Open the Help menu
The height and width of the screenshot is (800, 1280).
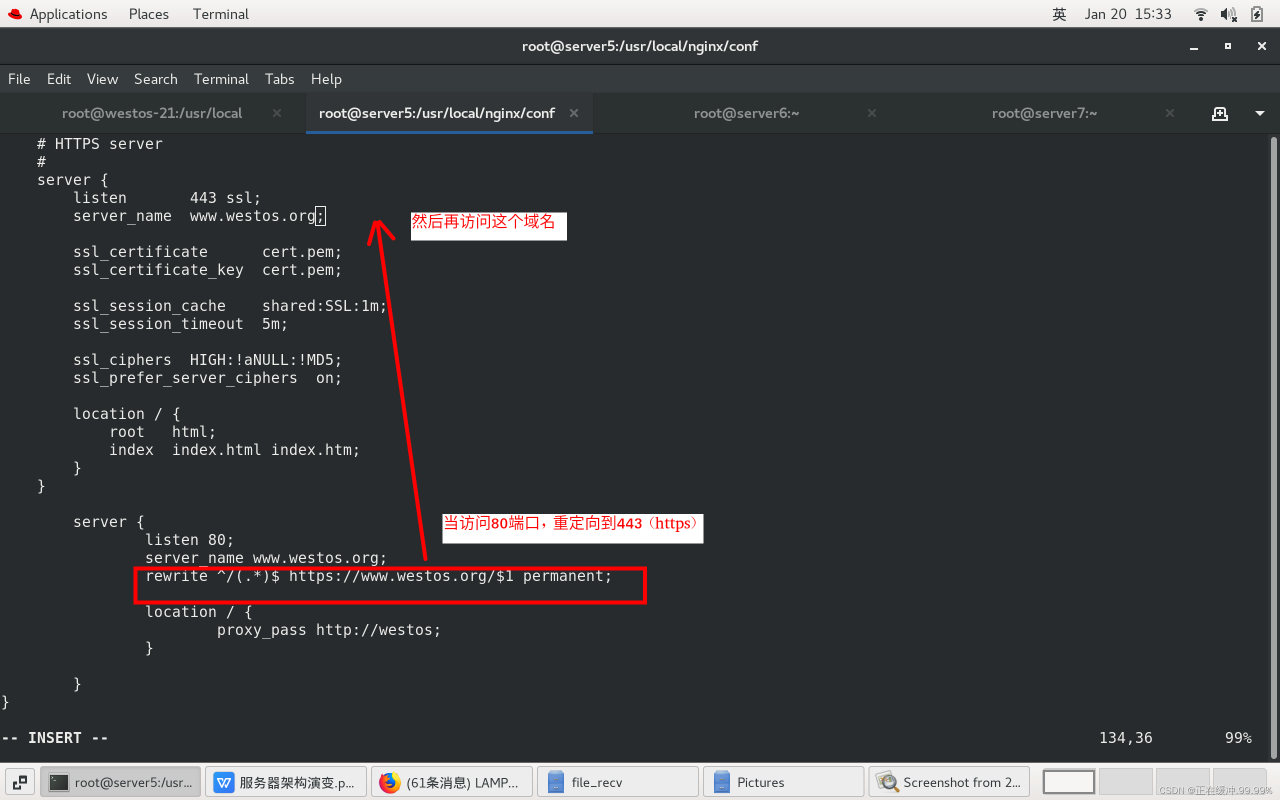pyautogui.click(x=326, y=79)
